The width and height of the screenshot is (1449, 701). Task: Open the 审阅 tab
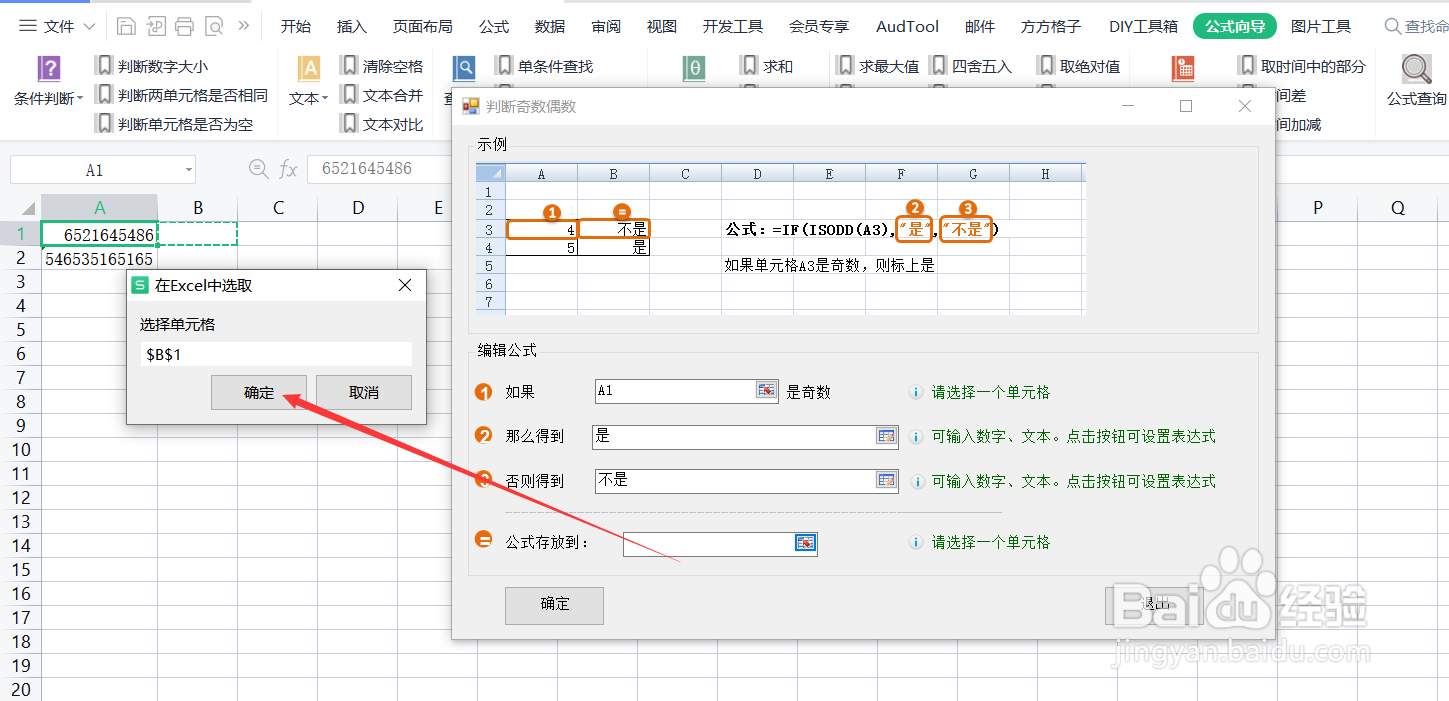pos(606,27)
